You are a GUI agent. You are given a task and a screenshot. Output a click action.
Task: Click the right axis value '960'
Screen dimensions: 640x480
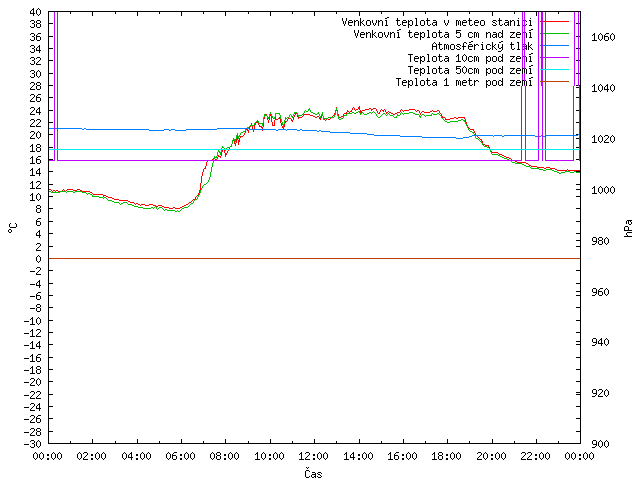600,292
